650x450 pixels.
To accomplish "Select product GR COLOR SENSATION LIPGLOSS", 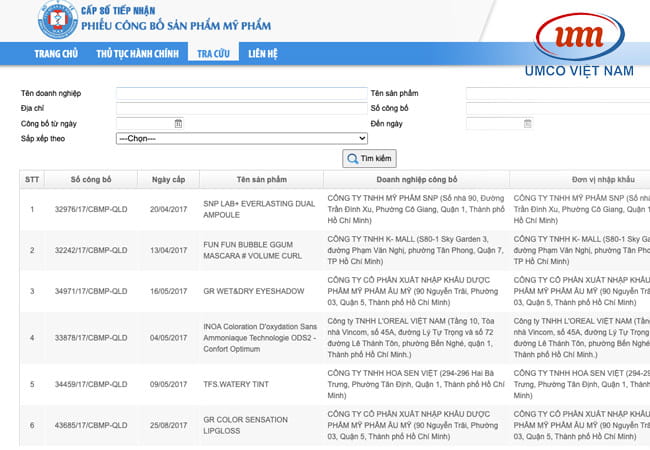I will [245, 425].
